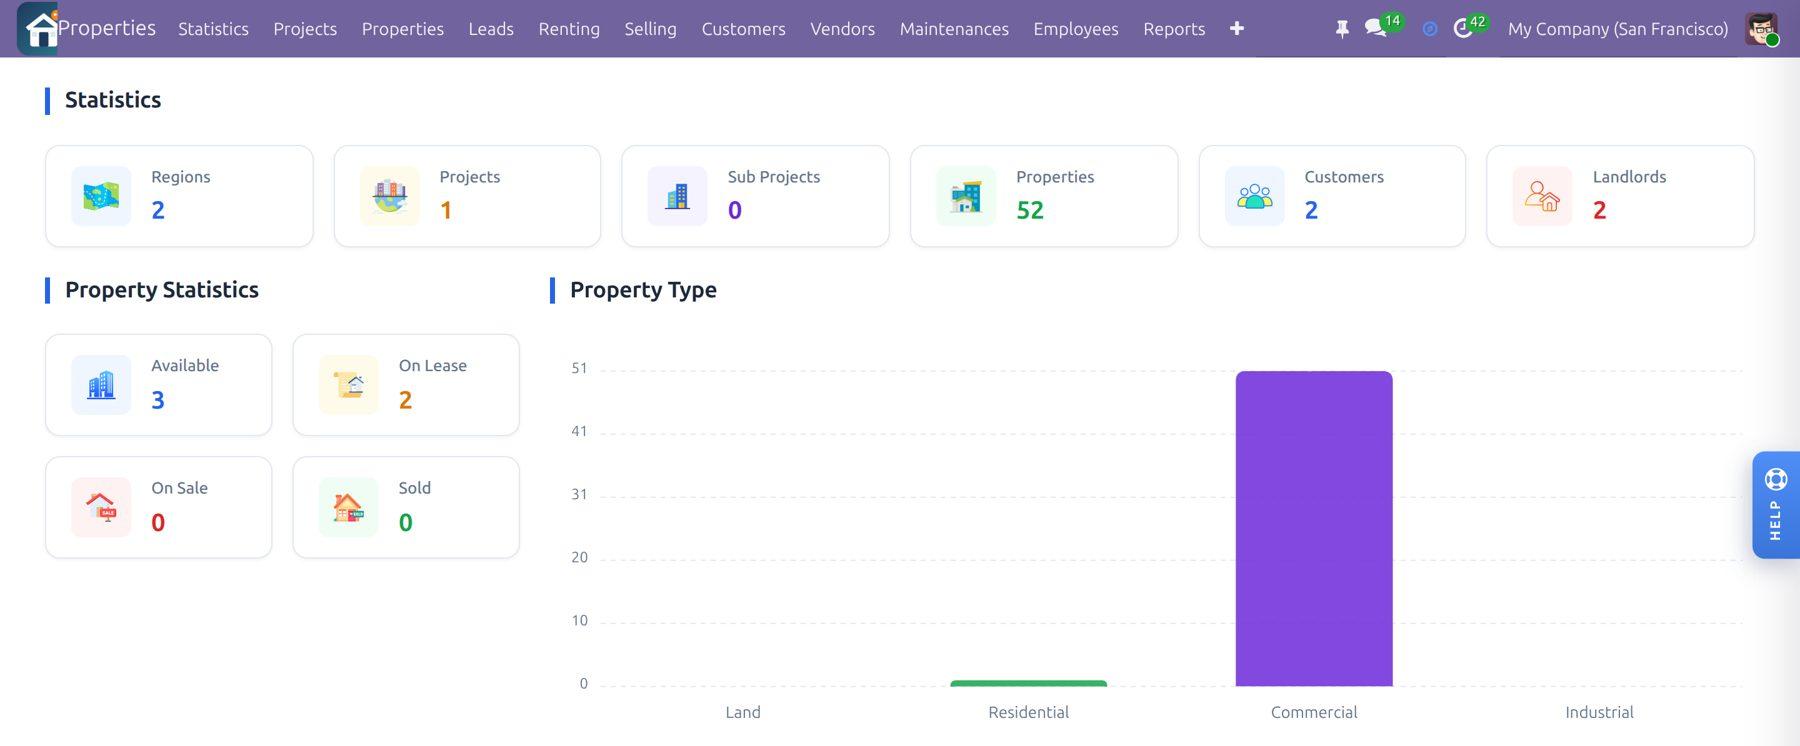The image size is (1800, 746).
Task: Click the Projects globe building icon
Action: coord(389,196)
